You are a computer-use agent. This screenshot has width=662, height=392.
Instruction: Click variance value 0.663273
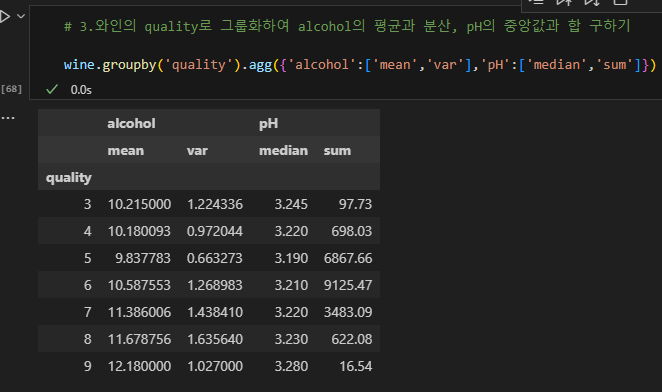215,258
